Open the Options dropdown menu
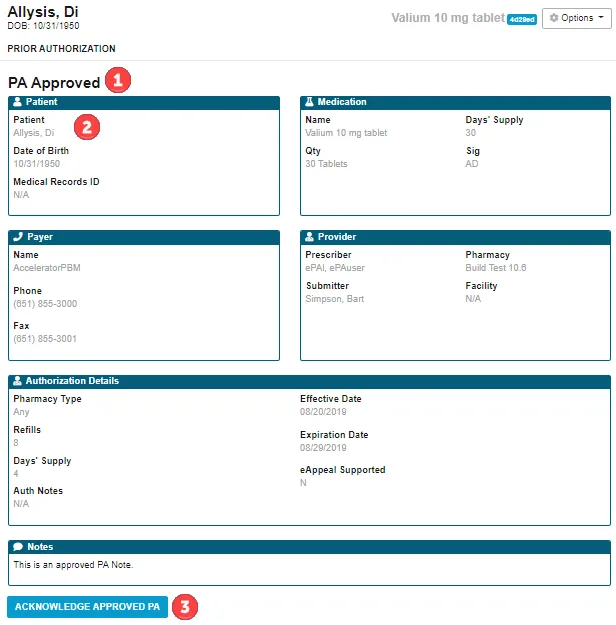The image size is (616, 625). [x=577, y=18]
